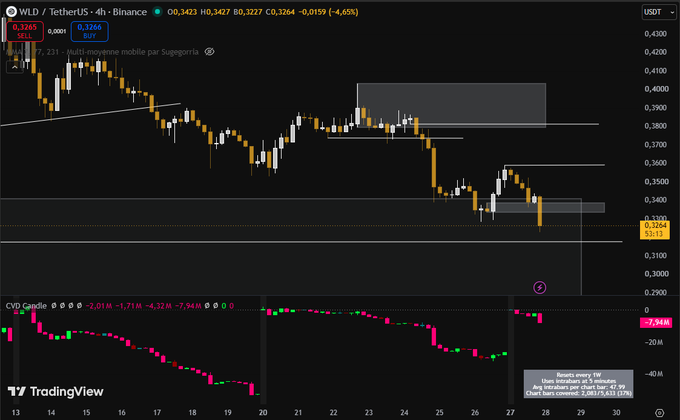Click the CVD value −2,01M in legend
Viewport: 680px width, 420px height.
(x=99, y=306)
